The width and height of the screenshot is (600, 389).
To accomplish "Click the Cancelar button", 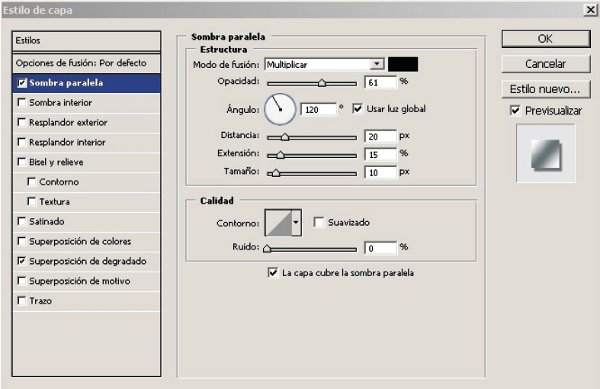I will [546, 64].
